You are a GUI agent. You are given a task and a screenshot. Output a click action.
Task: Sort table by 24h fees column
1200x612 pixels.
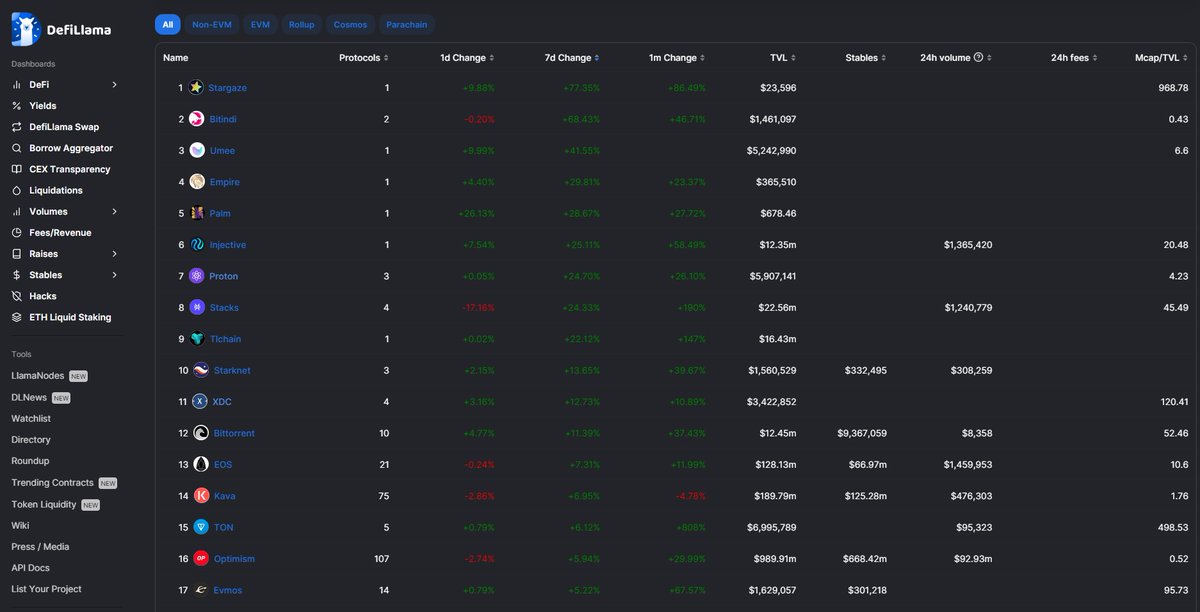click(x=1074, y=58)
